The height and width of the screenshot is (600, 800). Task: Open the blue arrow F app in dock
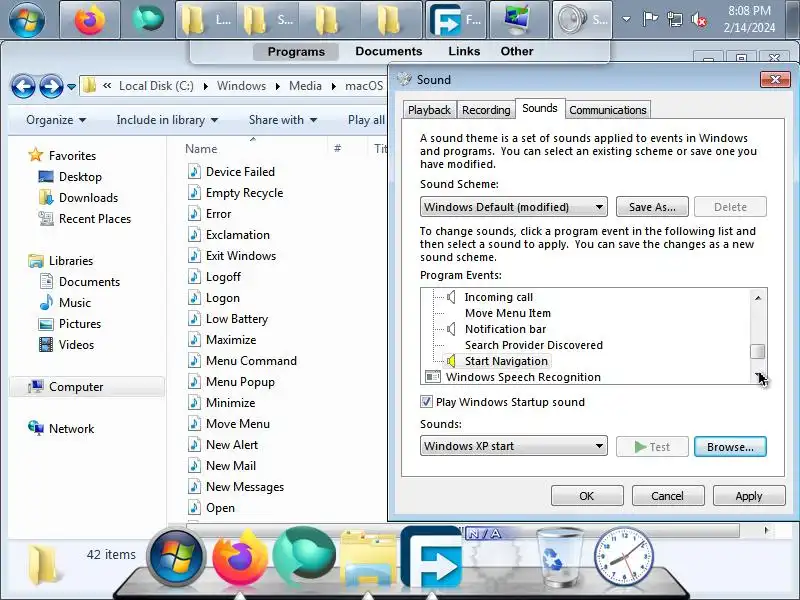(432, 557)
